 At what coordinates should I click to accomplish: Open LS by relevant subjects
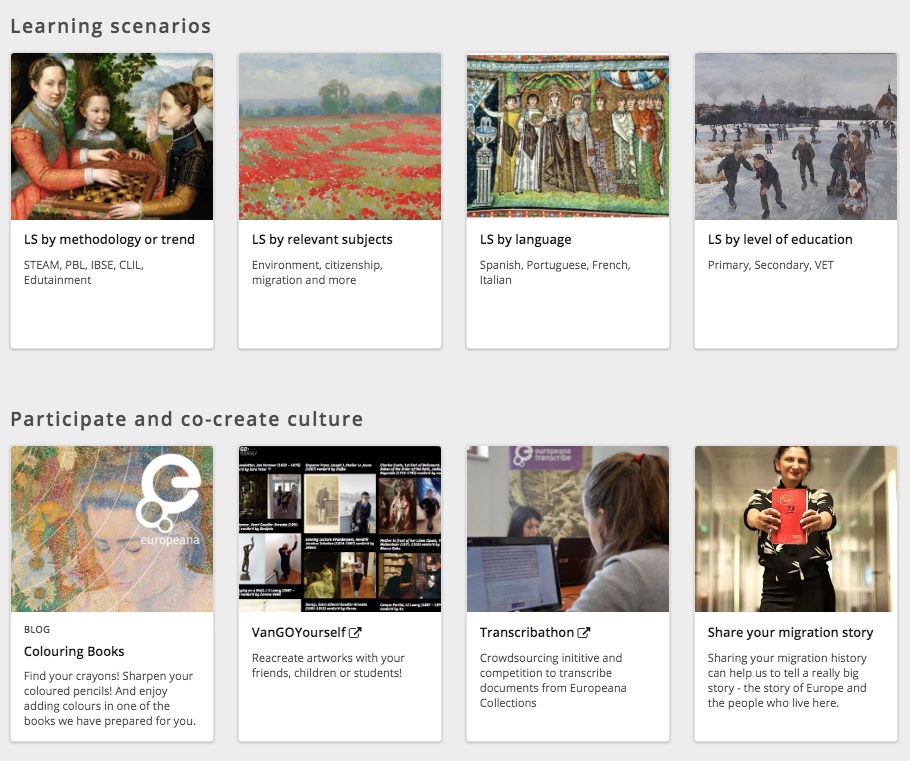coord(322,240)
